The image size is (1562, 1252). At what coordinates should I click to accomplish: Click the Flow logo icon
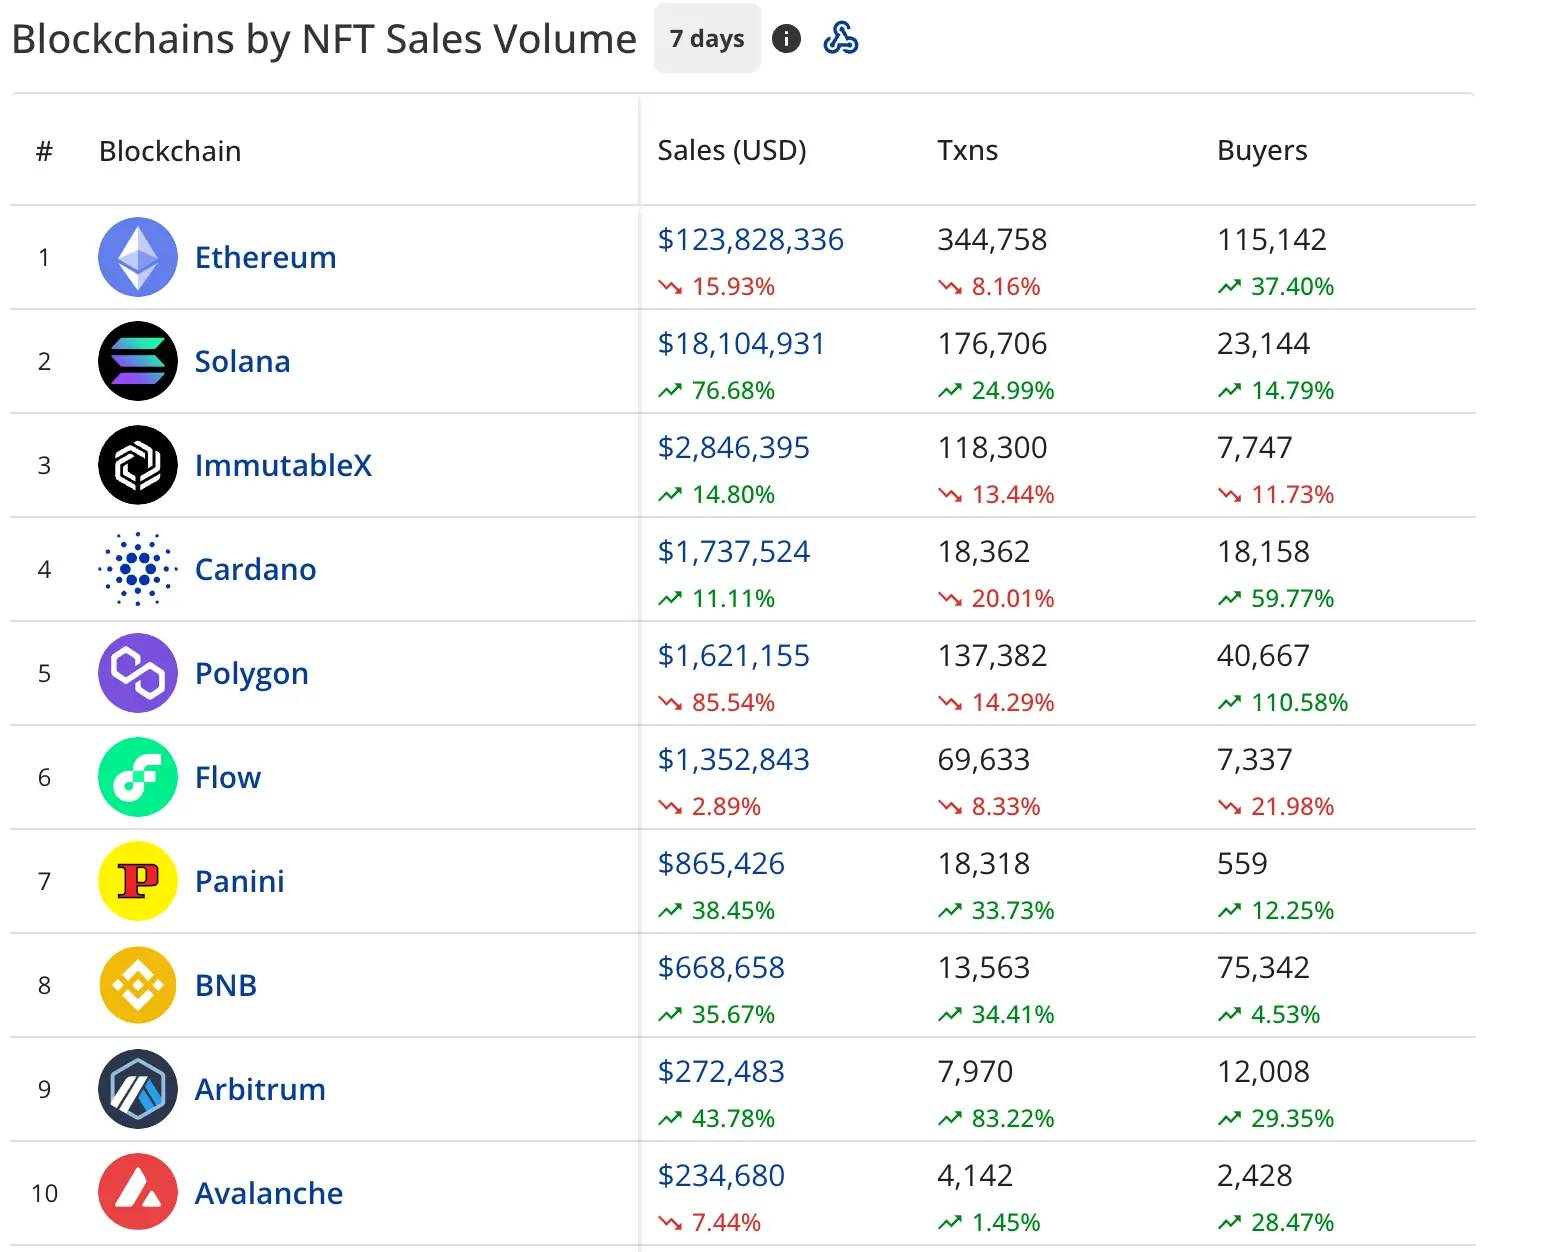click(138, 777)
